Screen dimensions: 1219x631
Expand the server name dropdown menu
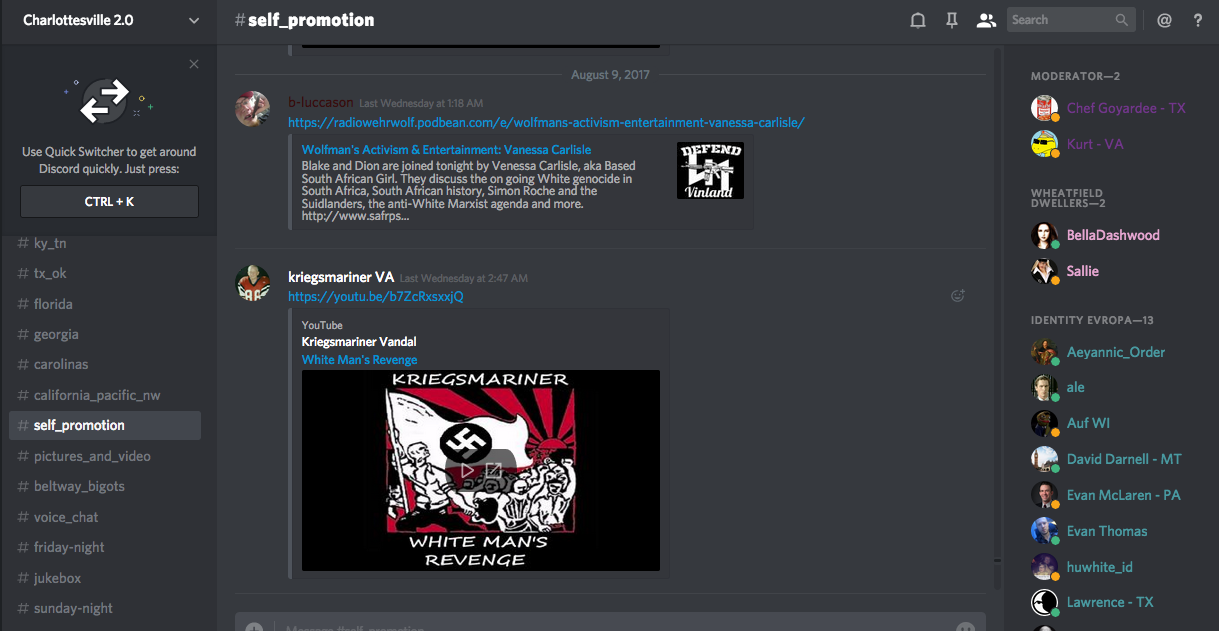(193, 20)
